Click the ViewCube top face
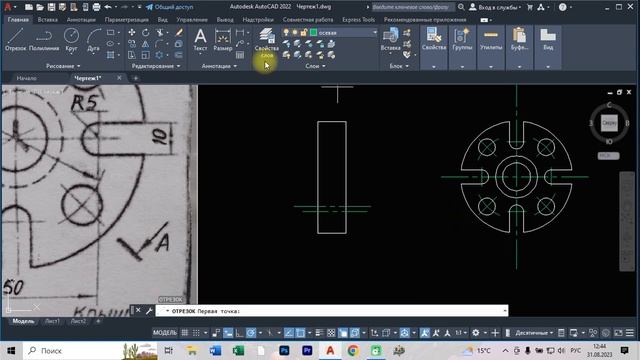The image size is (640, 360). coord(609,123)
